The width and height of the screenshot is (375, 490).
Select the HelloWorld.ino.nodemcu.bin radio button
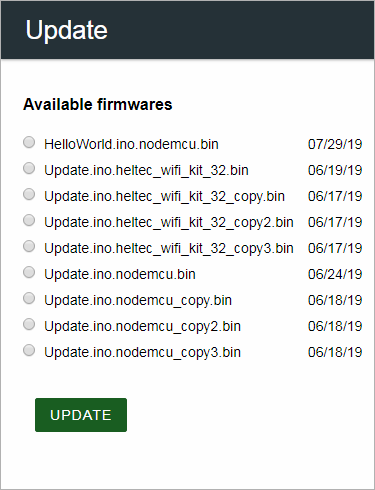coord(29,142)
